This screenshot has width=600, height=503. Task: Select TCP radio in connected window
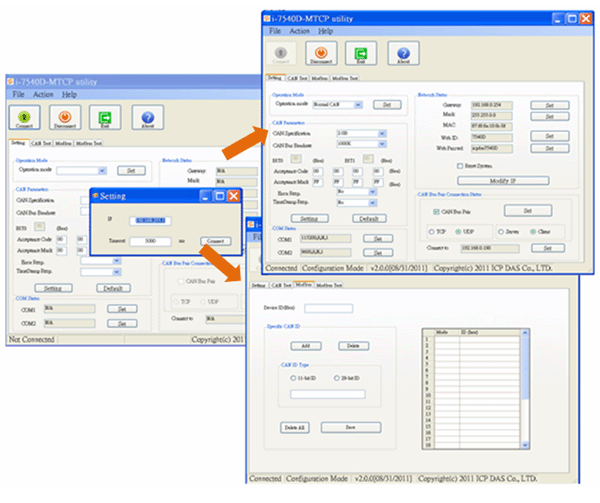click(x=431, y=231)
